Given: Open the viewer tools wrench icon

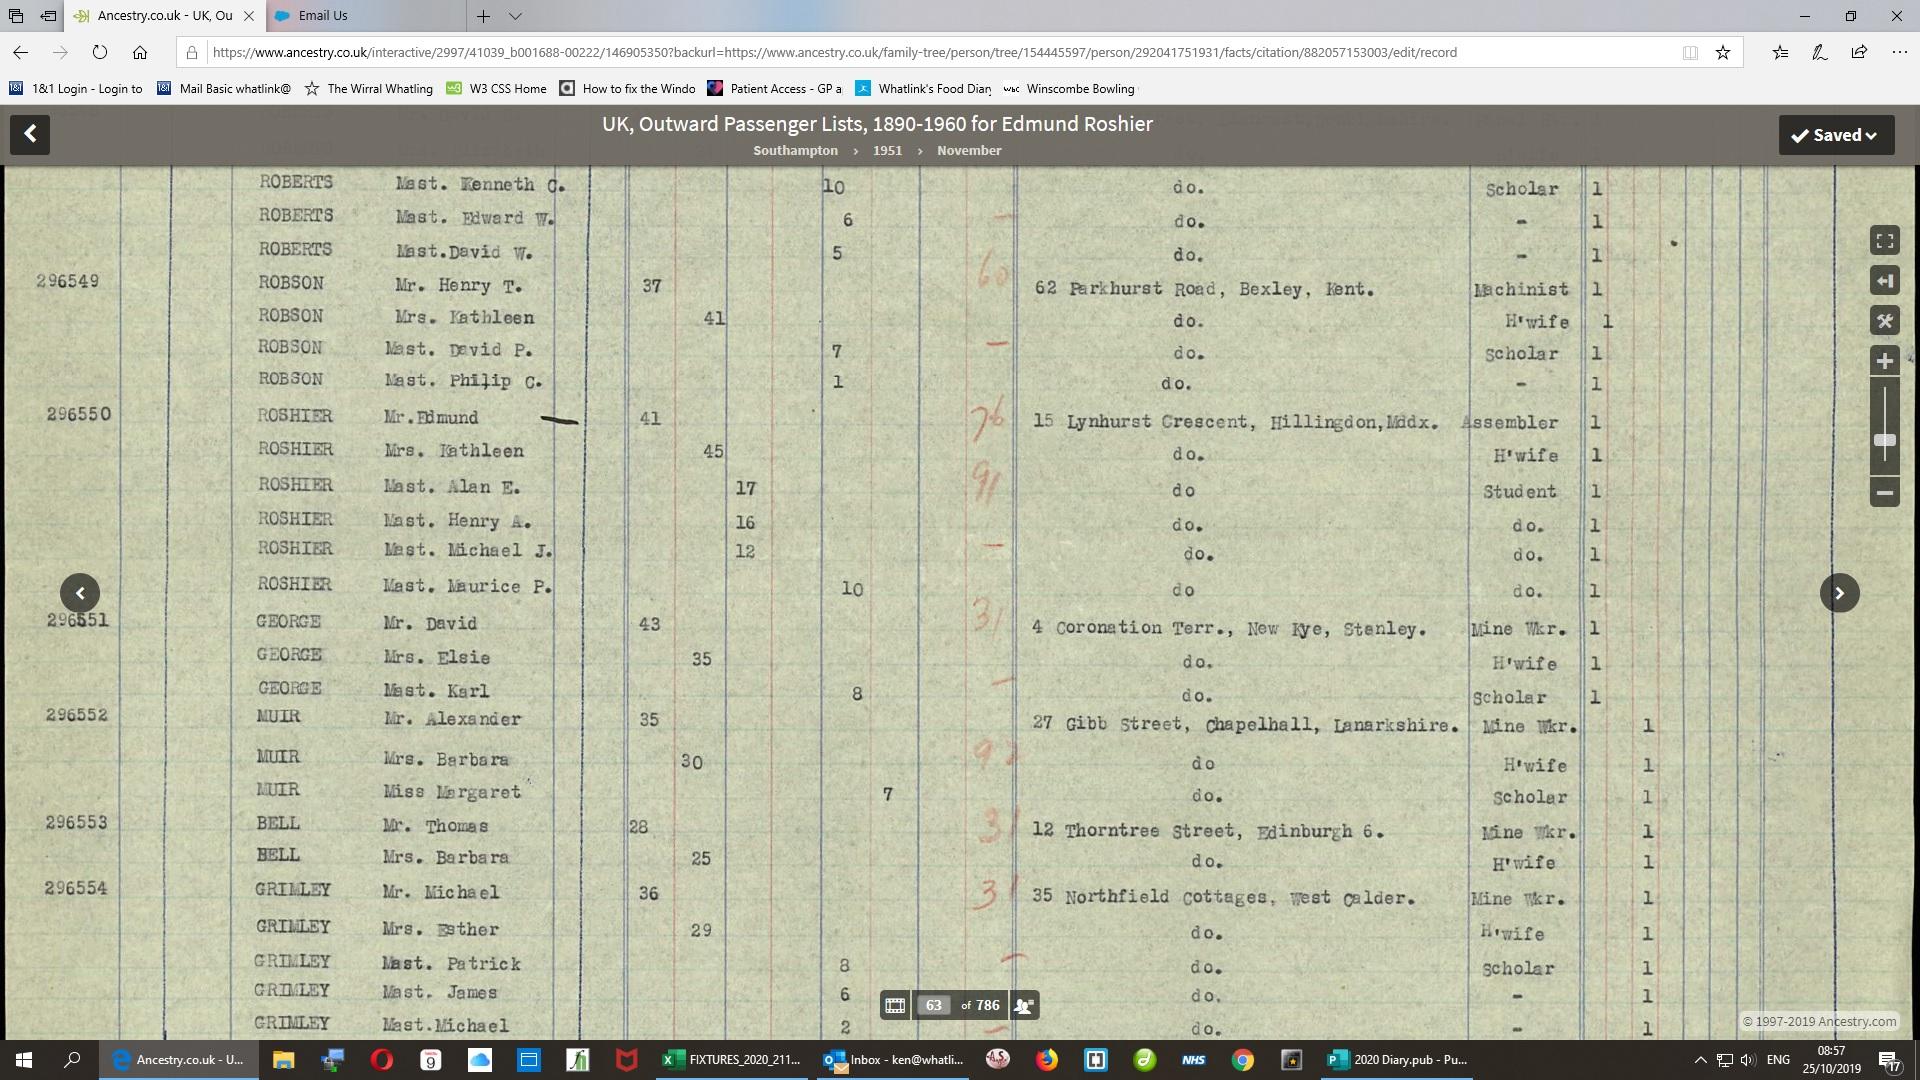Looking at the screenshot, I should pyautogui.click(x=1884, y=321).
